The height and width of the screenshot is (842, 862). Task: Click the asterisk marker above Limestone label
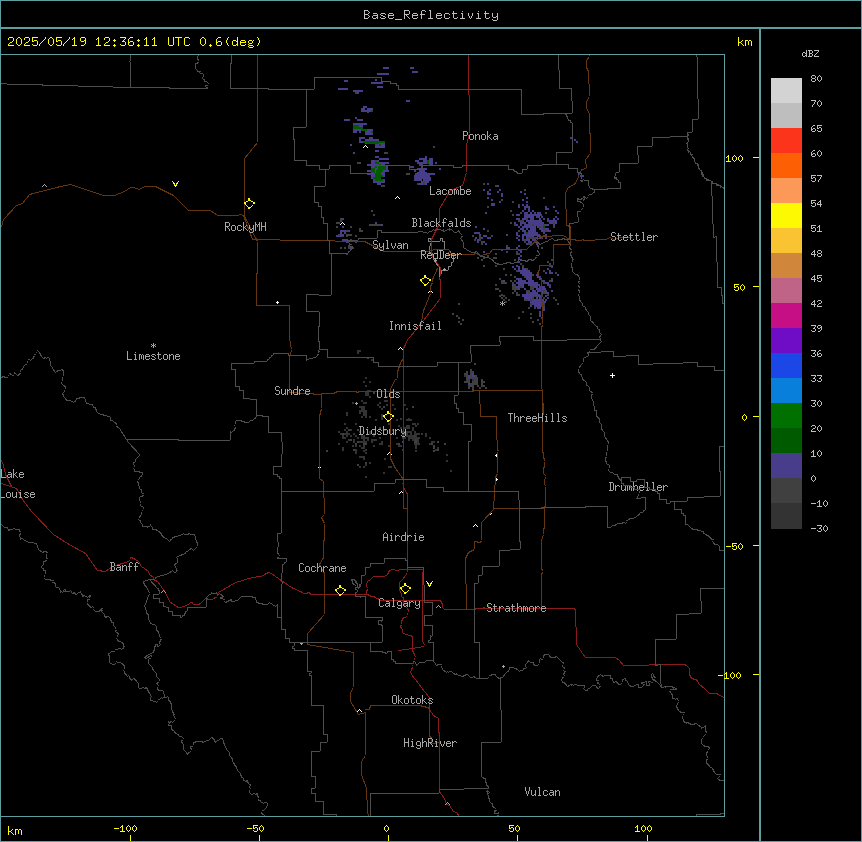click(x=153, y=345)
